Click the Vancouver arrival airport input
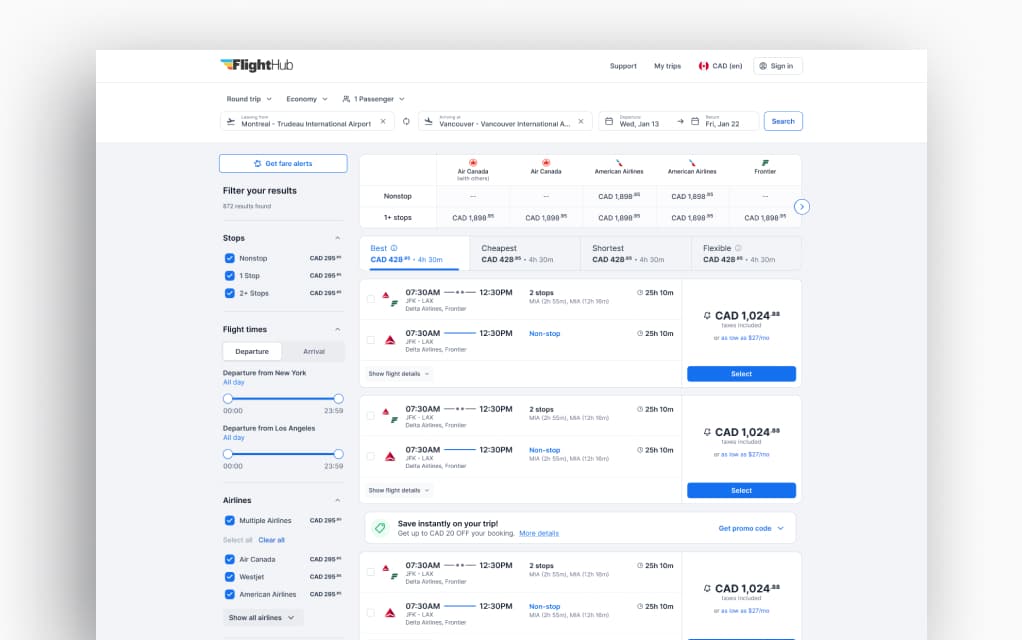The height and width of the screenshot is (640, 1022). (504, 121)
